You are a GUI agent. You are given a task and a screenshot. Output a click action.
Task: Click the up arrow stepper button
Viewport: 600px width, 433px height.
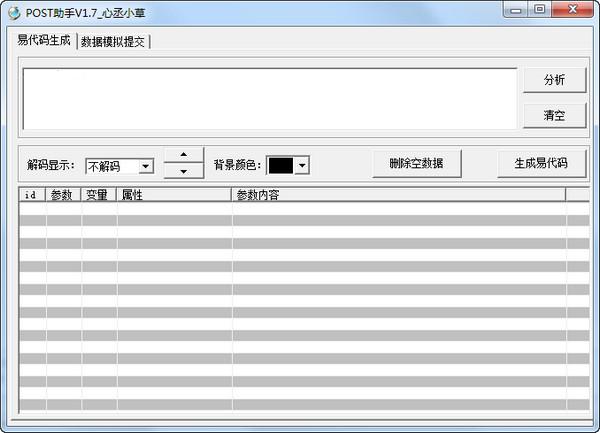(x=183, y=154)
